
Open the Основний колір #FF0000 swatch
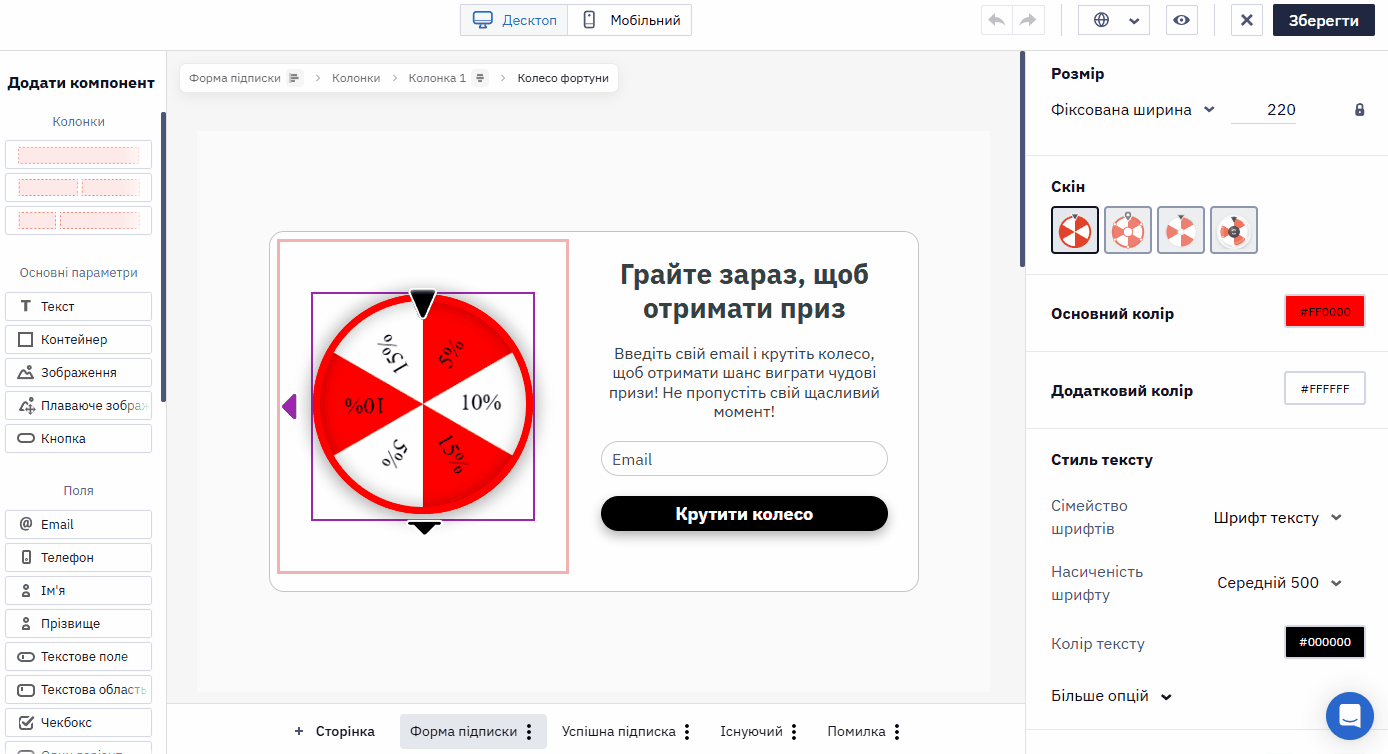pos(1325,312)
